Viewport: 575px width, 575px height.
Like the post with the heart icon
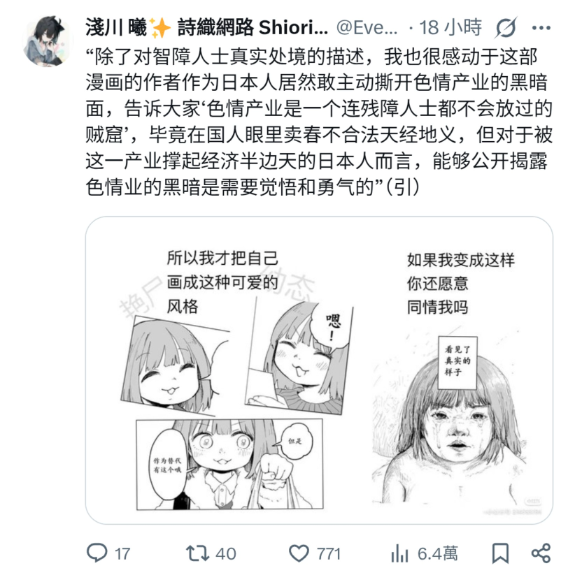tap(299, 553)
